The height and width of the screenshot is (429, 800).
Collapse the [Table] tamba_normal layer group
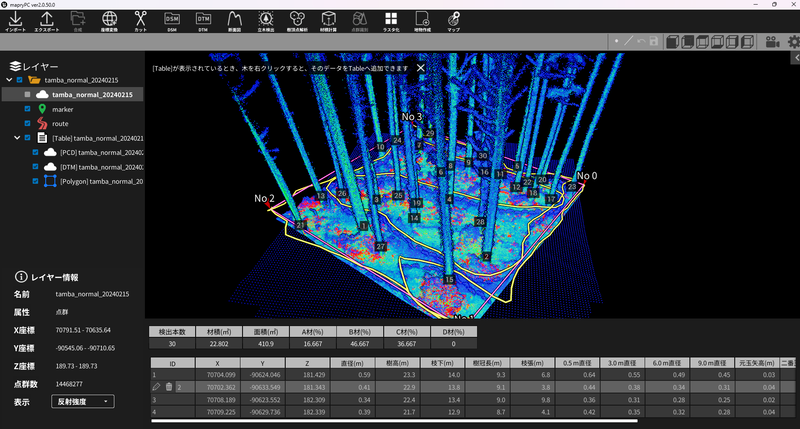click(17, 138)
